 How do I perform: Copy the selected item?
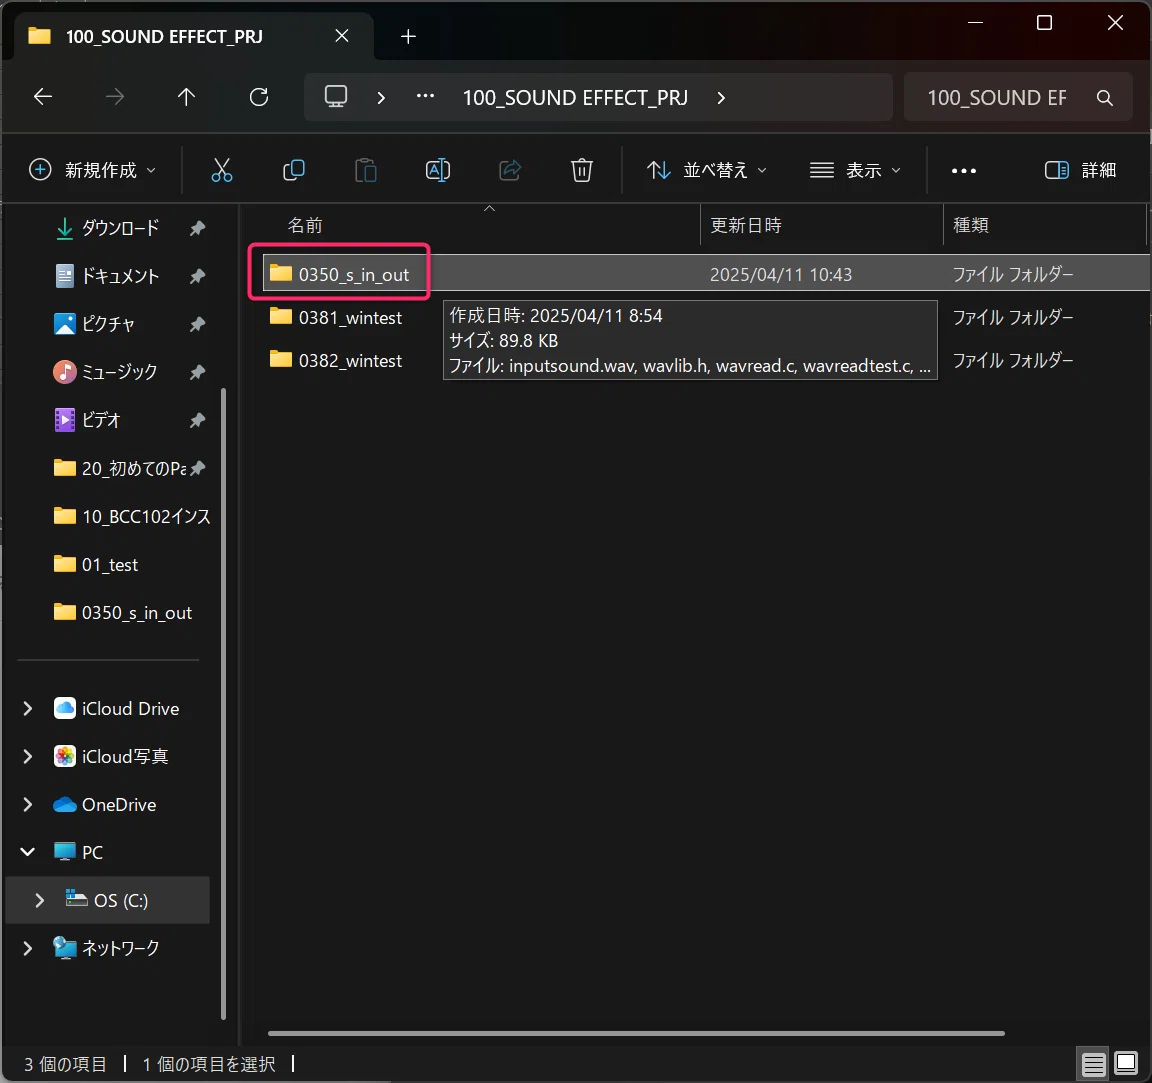(x=293, y=170)
